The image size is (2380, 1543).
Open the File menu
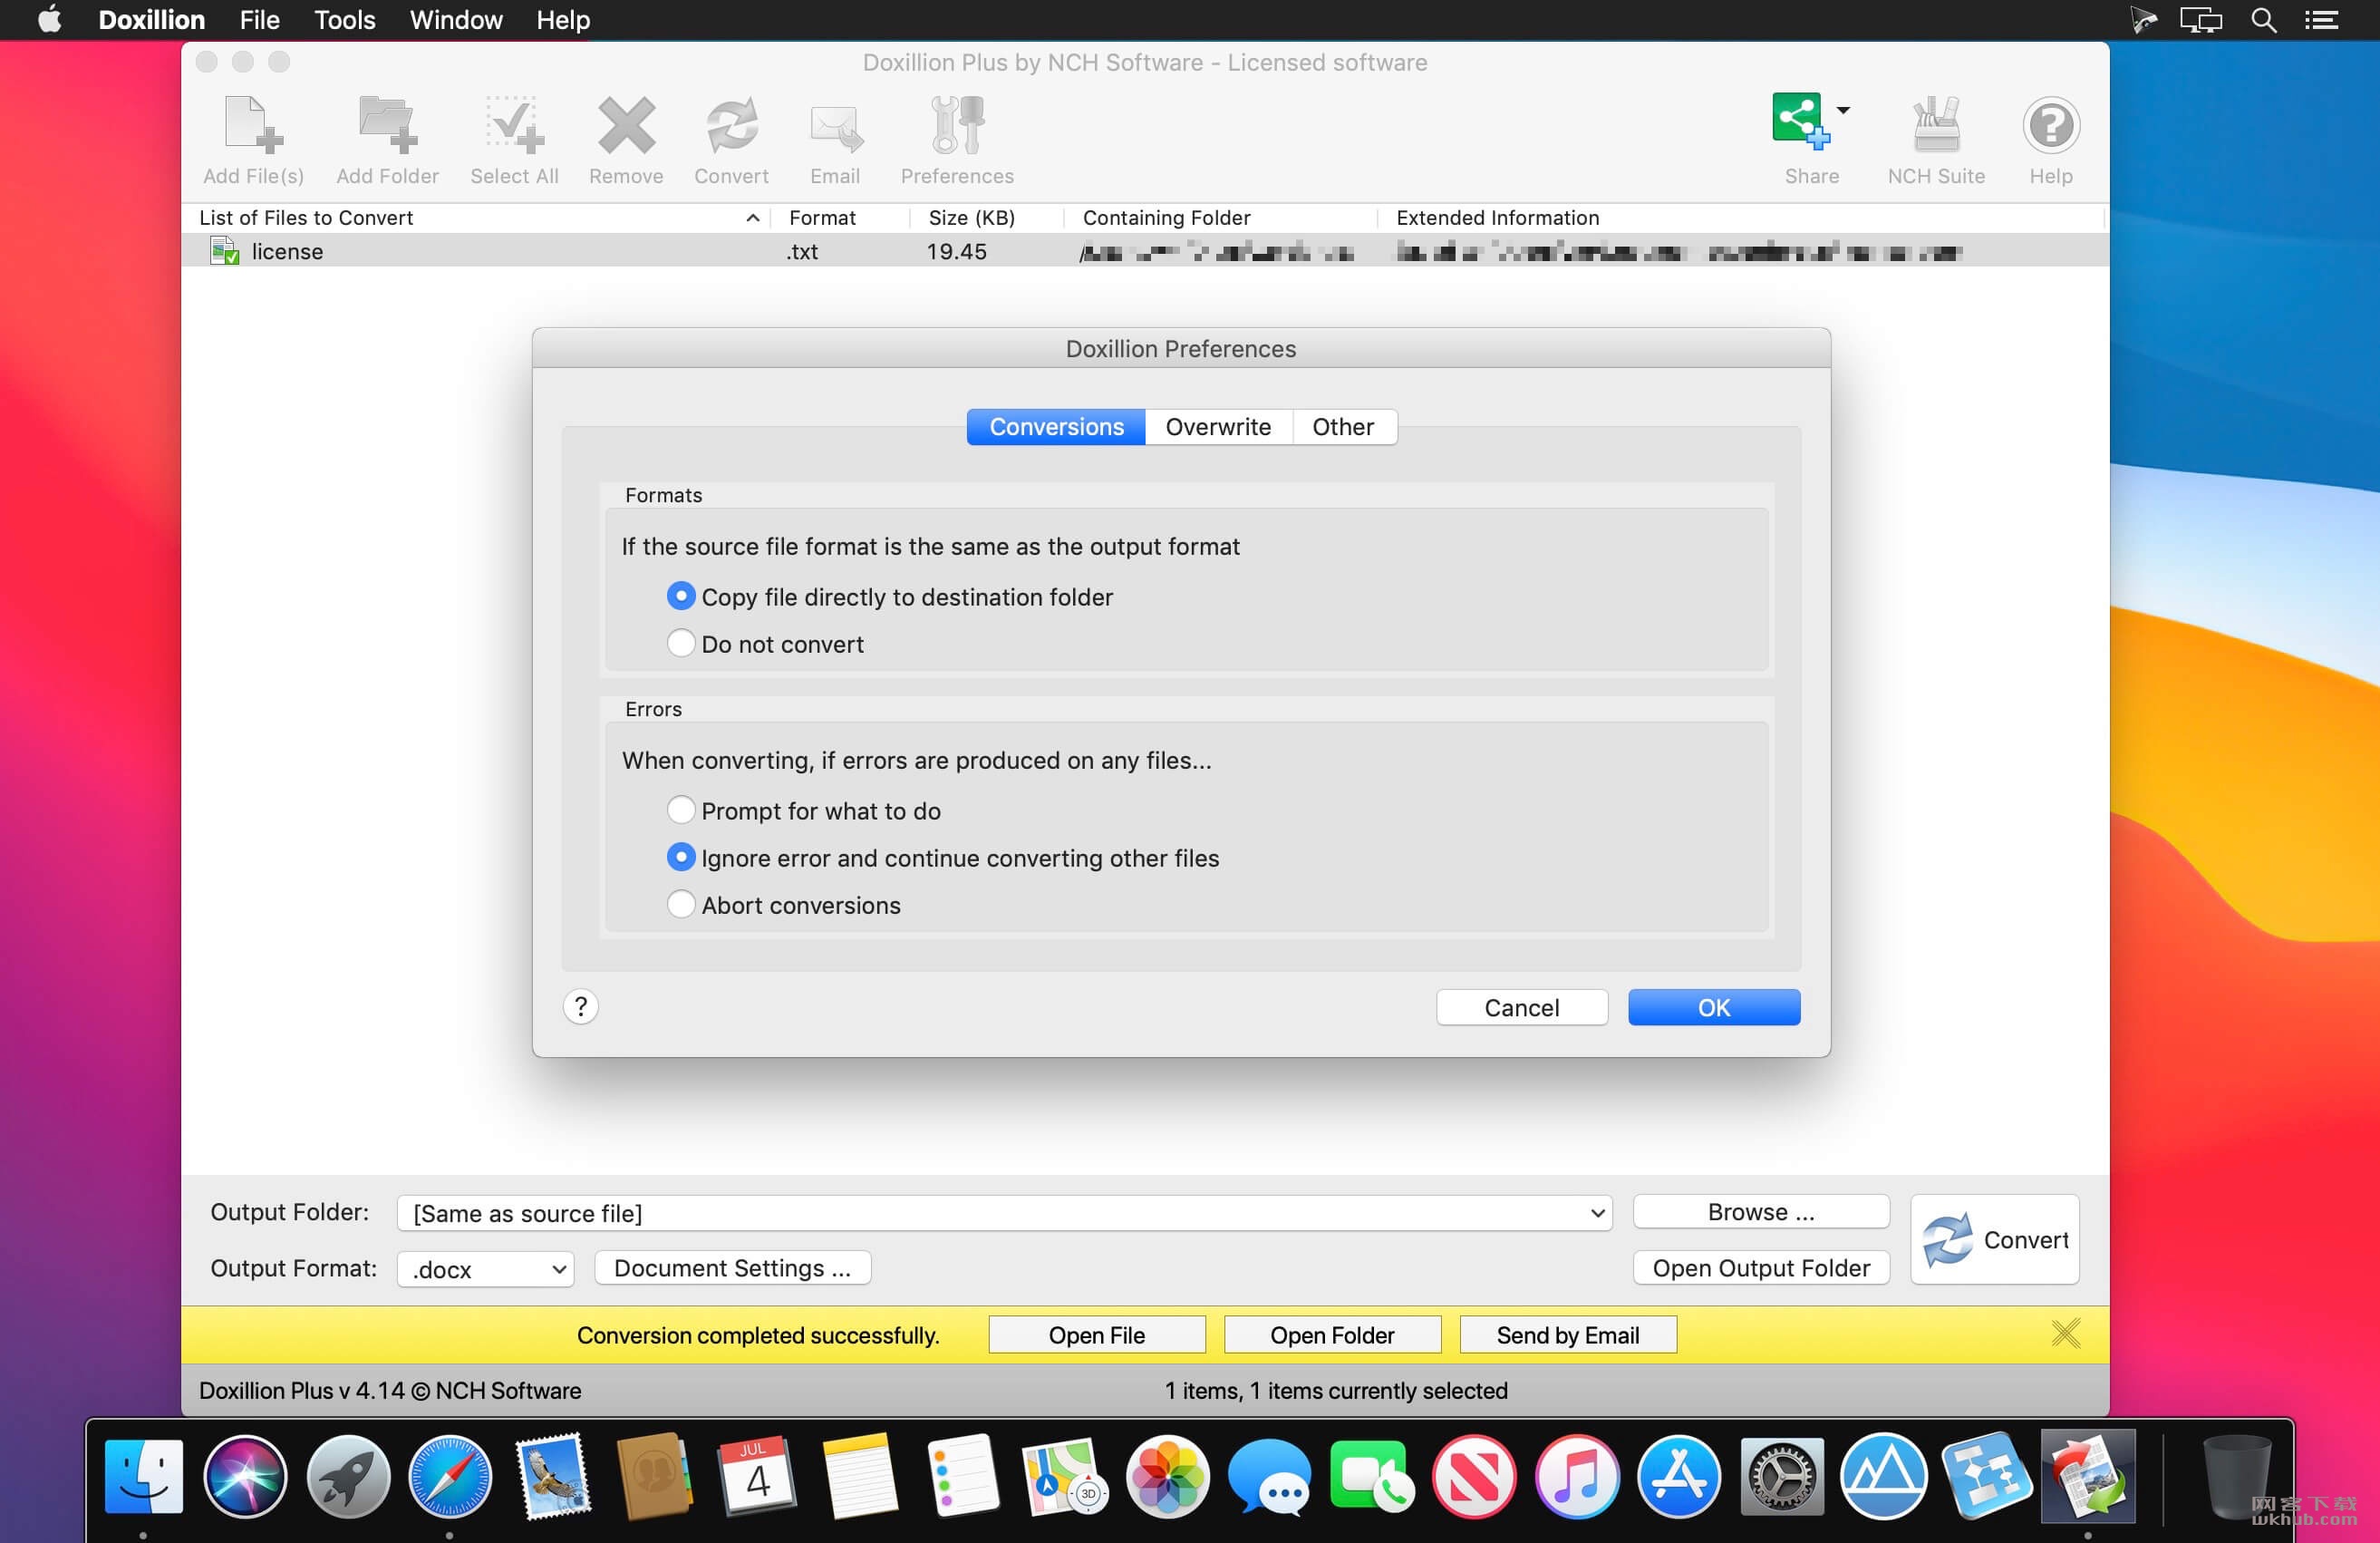click(259, 20)
